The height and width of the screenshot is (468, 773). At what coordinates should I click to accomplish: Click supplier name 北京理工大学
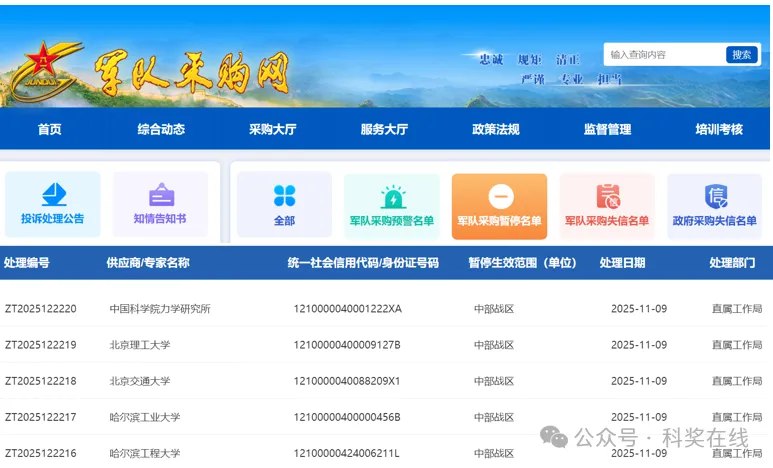[x=140, y=345]
